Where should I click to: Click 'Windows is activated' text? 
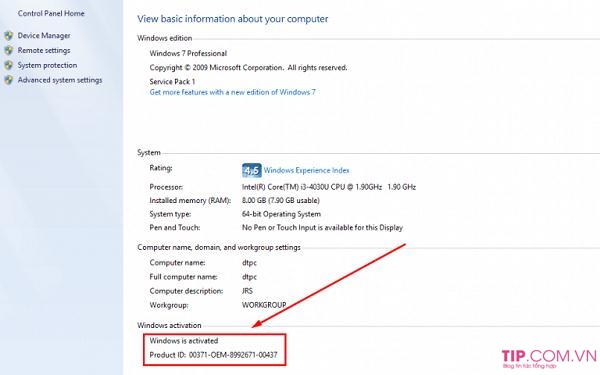pos(184,341)
